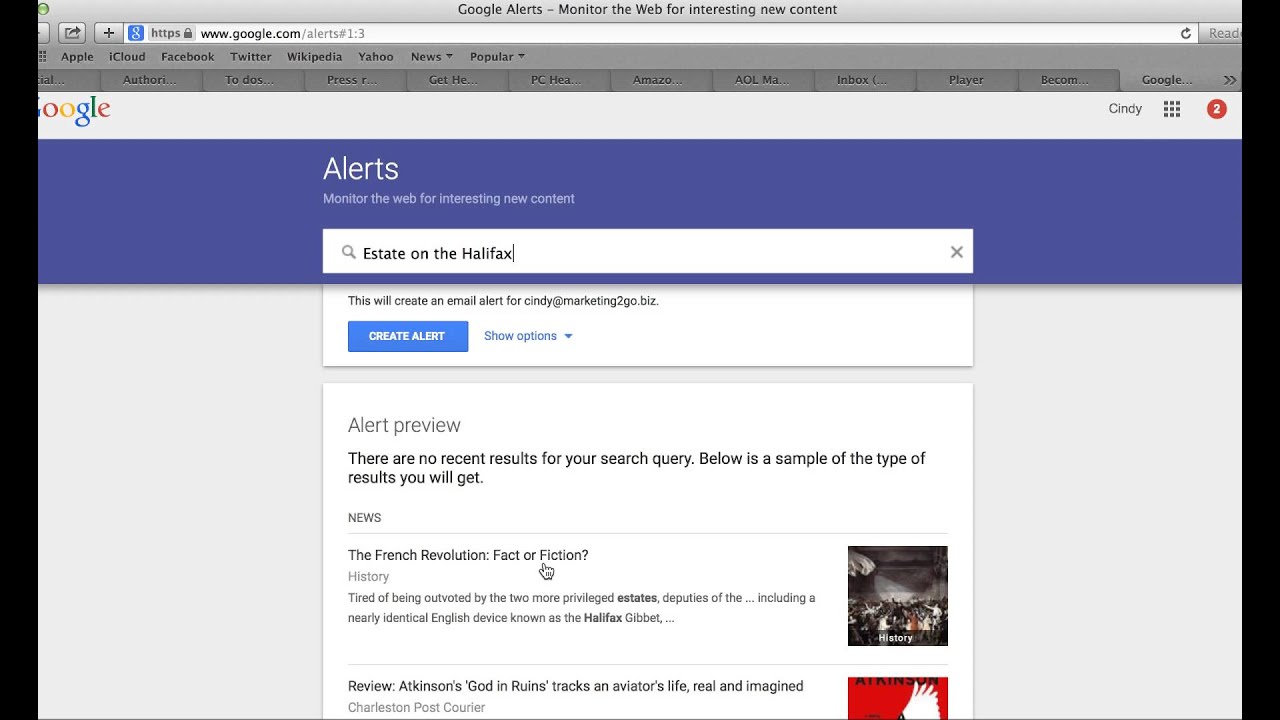Click the Alert preview heading
Viewport: 1280px width, 720px height.
404,425
